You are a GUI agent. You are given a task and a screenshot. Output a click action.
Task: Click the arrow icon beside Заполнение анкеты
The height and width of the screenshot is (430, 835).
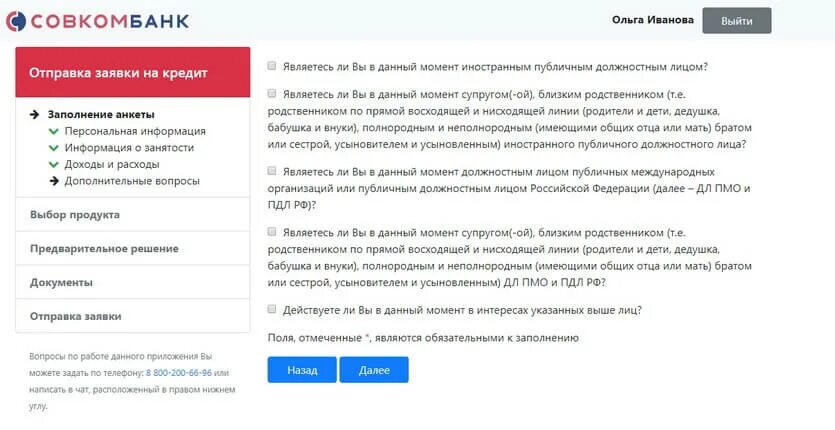tap(35, 115)
